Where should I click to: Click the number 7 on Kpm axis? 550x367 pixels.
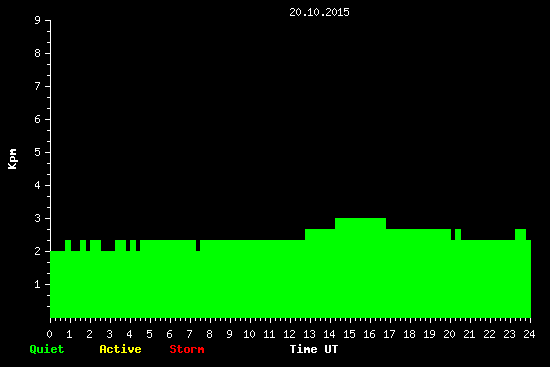point(38,86)
